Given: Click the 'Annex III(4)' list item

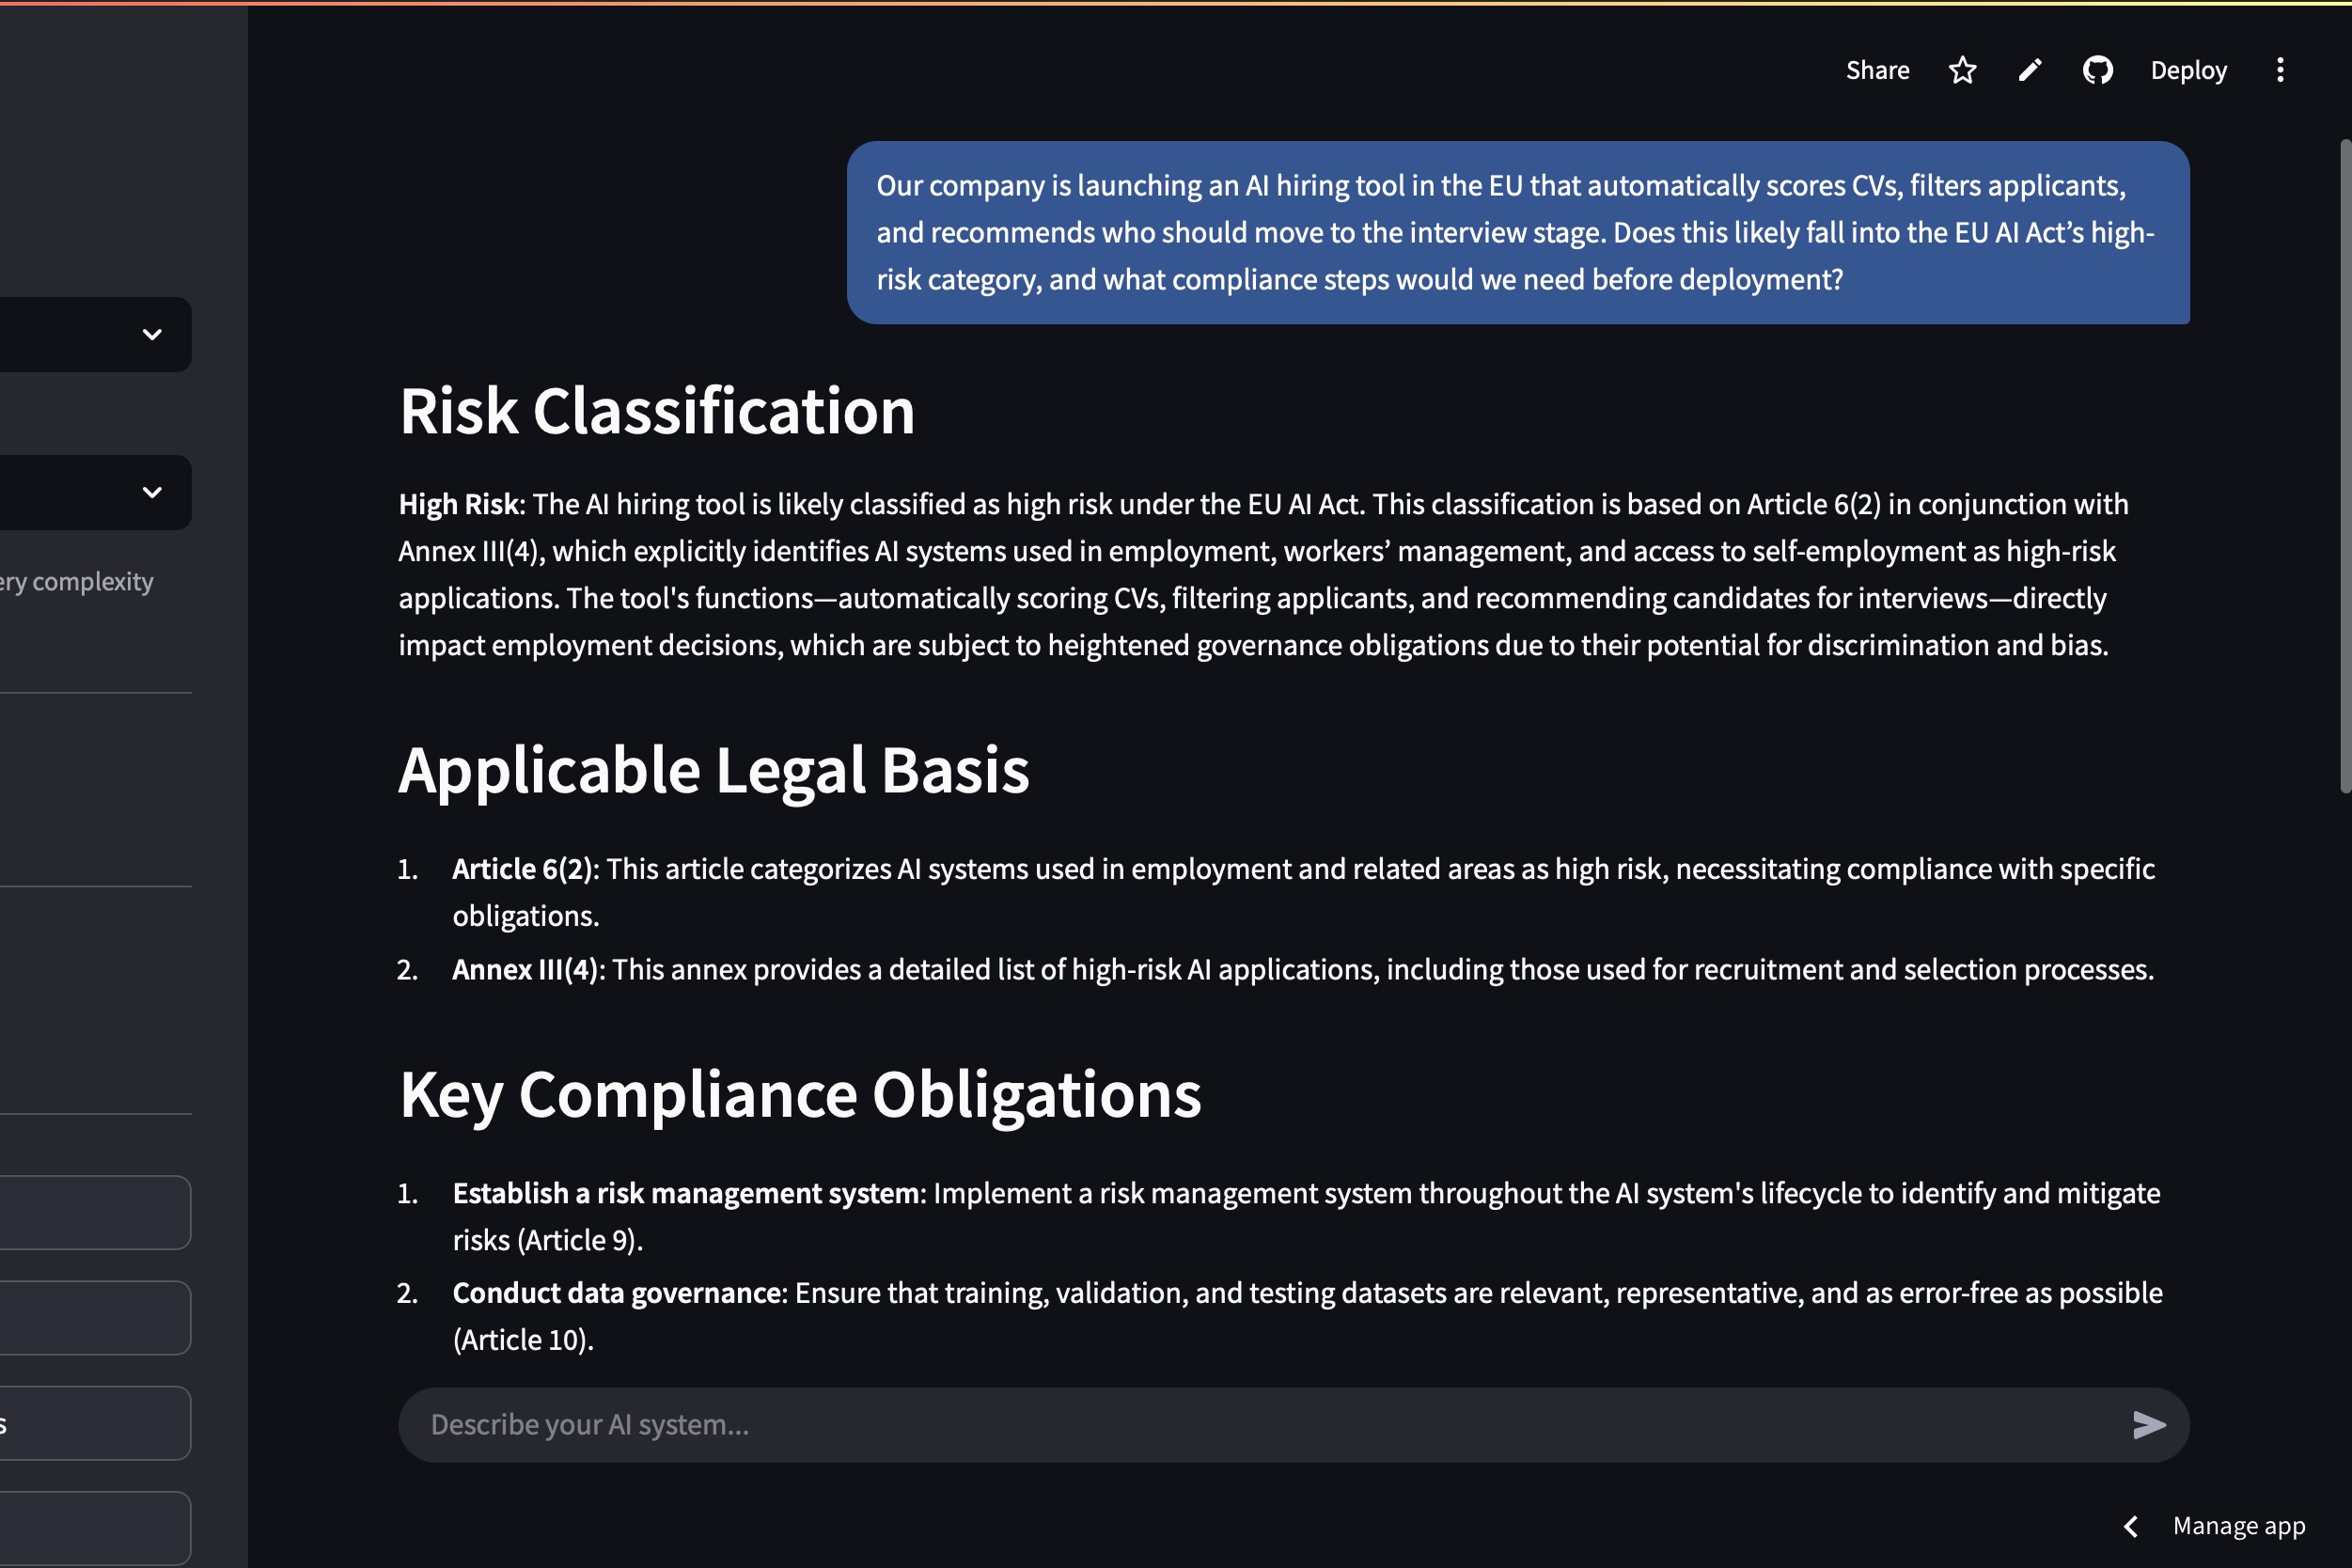Looking at the screenshot, I should (1303, 969).
